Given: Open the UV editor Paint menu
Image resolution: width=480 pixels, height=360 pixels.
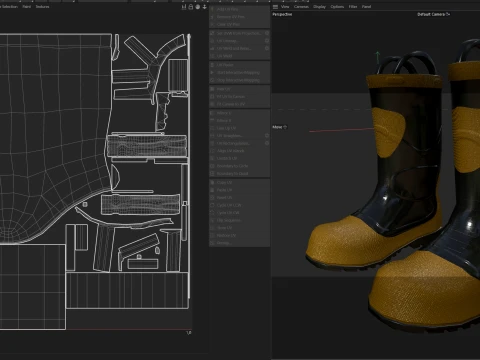Looking at the screenshot, I should pos(27,7).
